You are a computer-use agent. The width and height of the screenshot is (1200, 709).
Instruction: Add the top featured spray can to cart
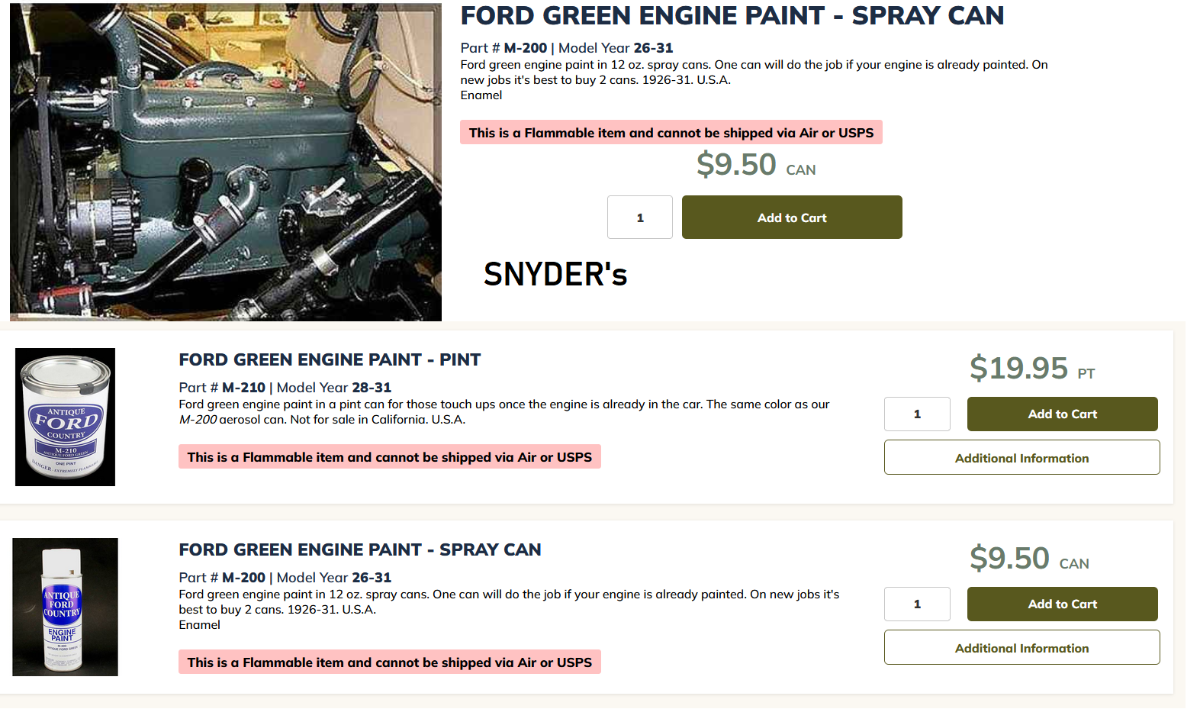click(x=791, y=217)
